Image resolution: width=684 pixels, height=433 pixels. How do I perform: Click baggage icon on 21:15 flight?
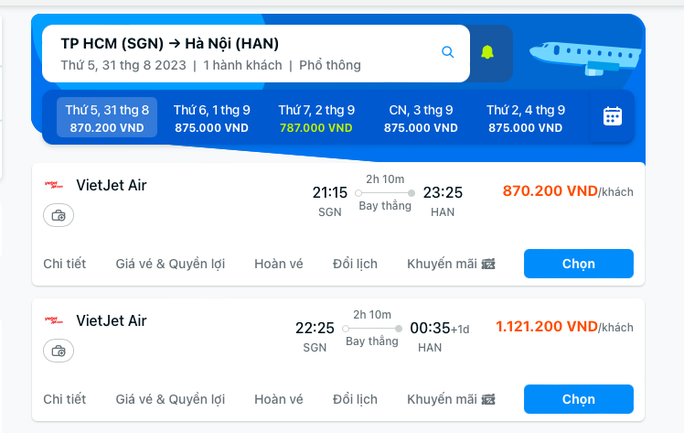click(58, 215)
